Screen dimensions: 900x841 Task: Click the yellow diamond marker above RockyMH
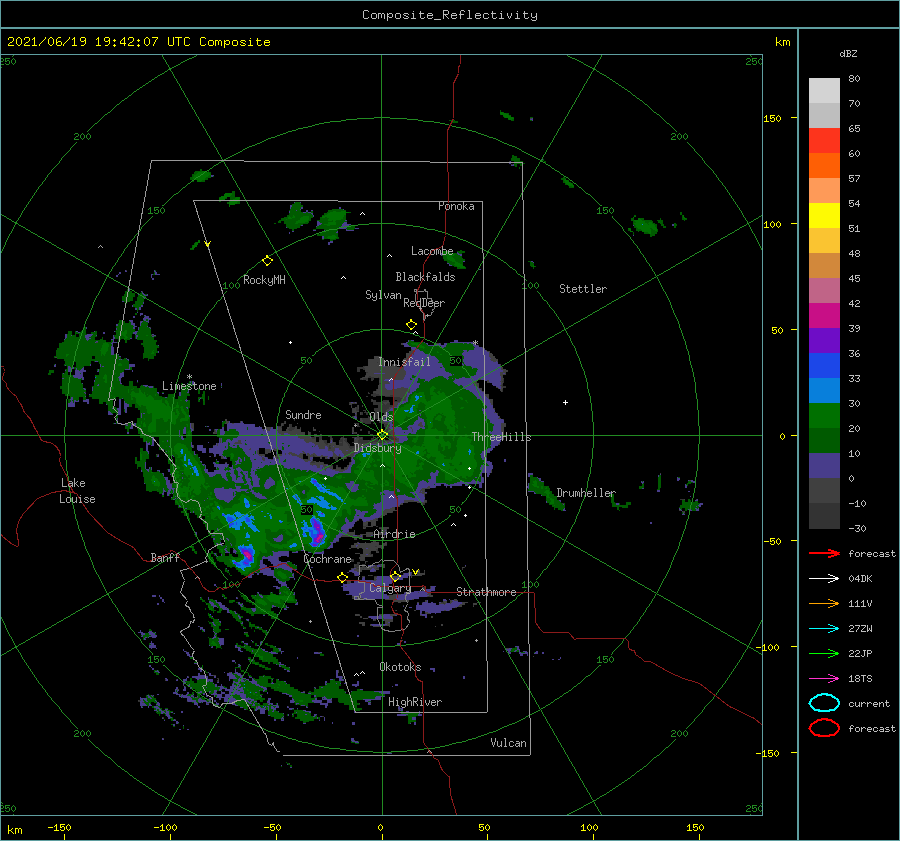point(267,261)
